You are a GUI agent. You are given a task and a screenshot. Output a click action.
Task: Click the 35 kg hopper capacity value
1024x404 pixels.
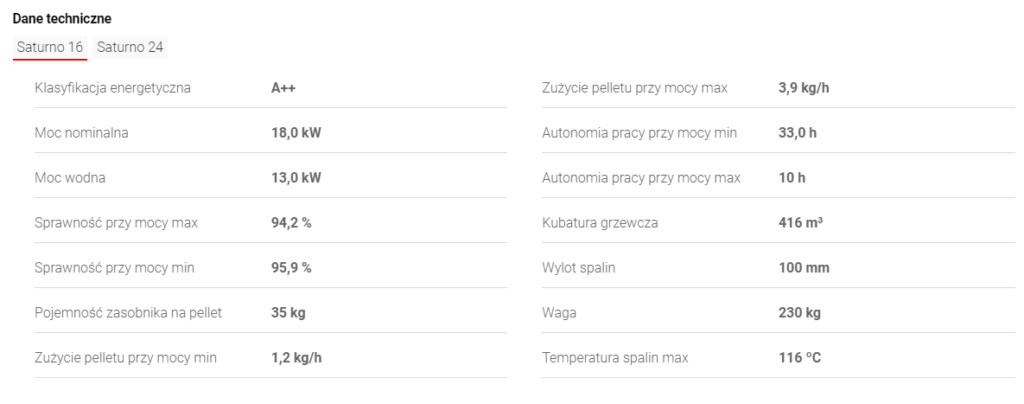288,313
